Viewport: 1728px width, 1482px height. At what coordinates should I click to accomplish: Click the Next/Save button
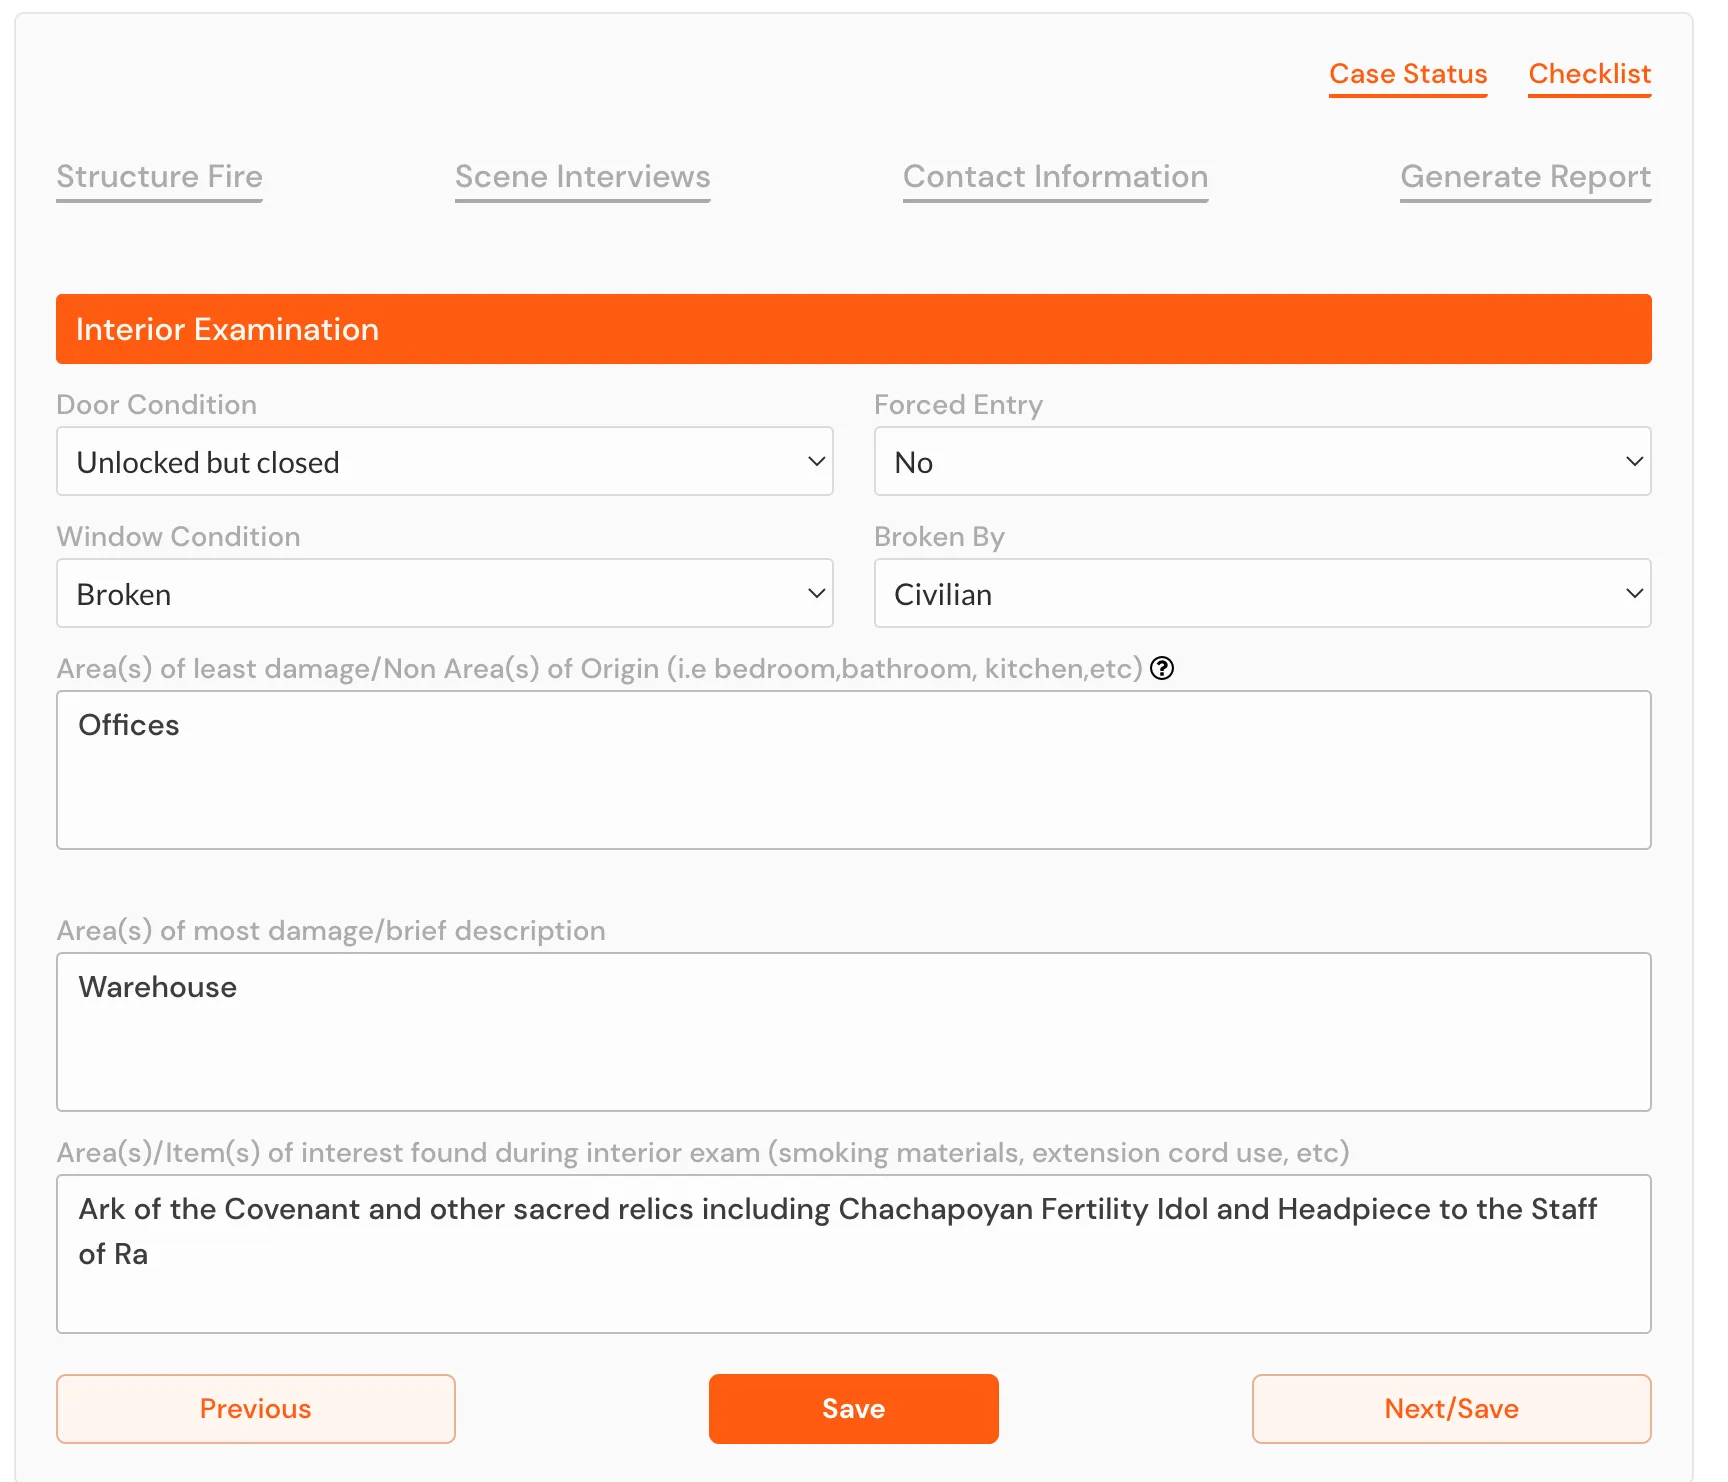(1451, 1409)
